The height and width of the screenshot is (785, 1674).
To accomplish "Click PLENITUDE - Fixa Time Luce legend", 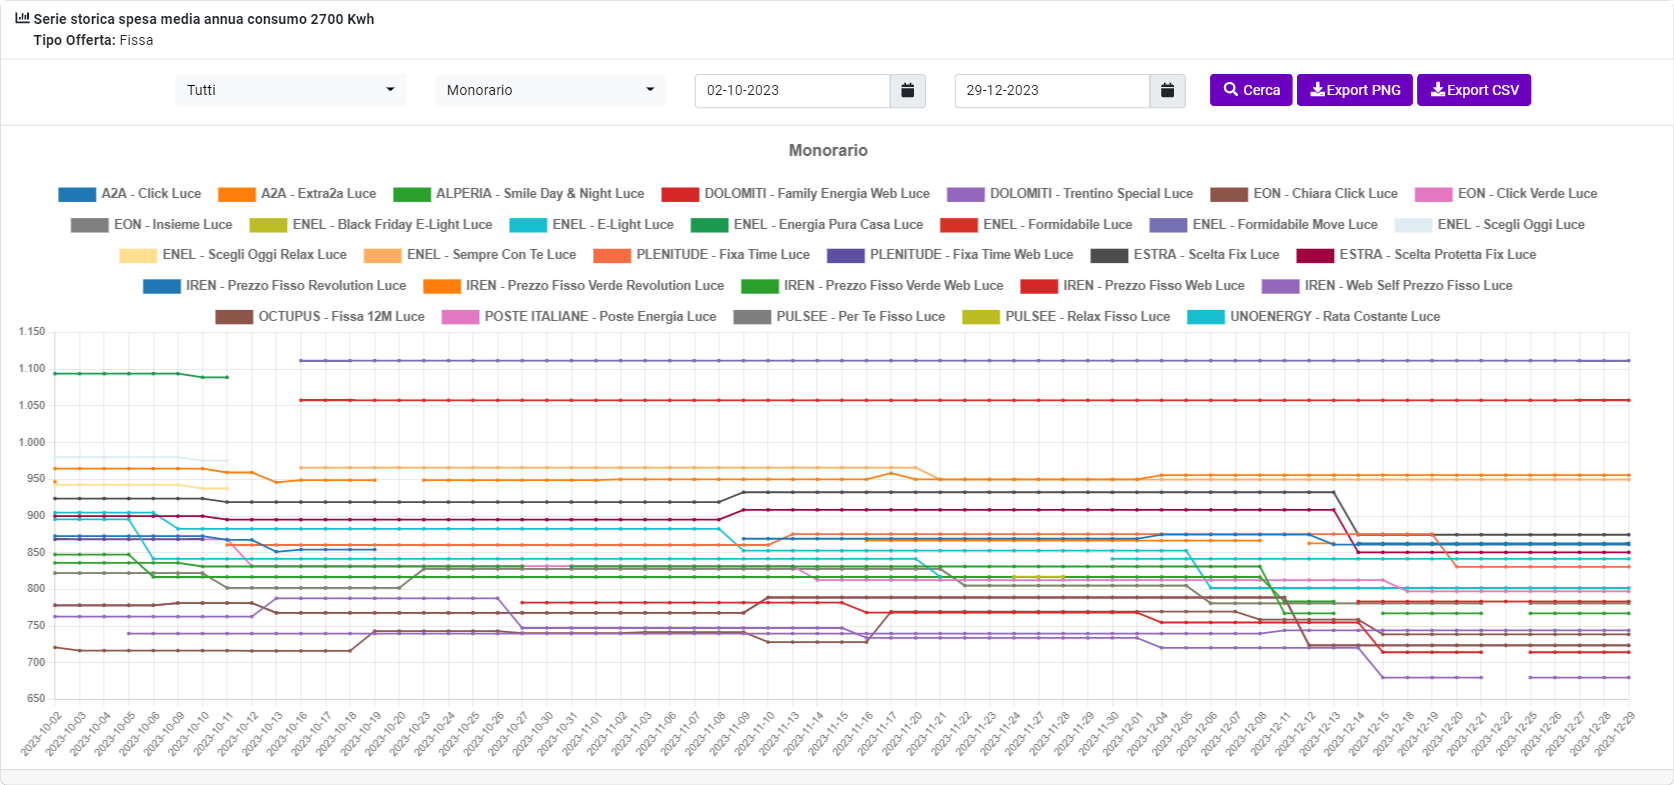I will pyautogui.click(x=702, y=255).
